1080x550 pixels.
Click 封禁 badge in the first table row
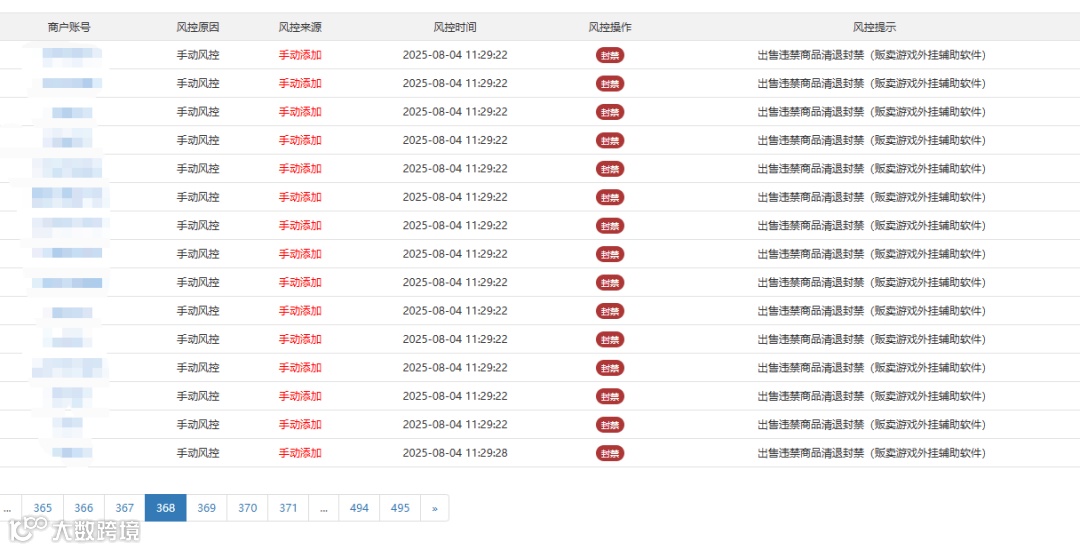tap(610, 55)
